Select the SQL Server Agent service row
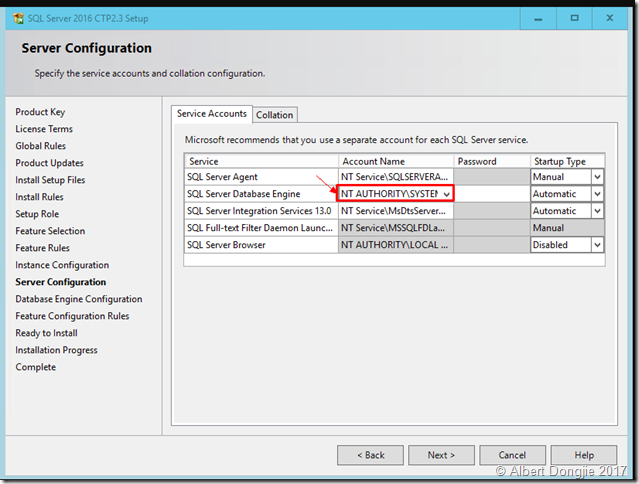Viewport: 639px width, 484px height. tap(261, 177)
